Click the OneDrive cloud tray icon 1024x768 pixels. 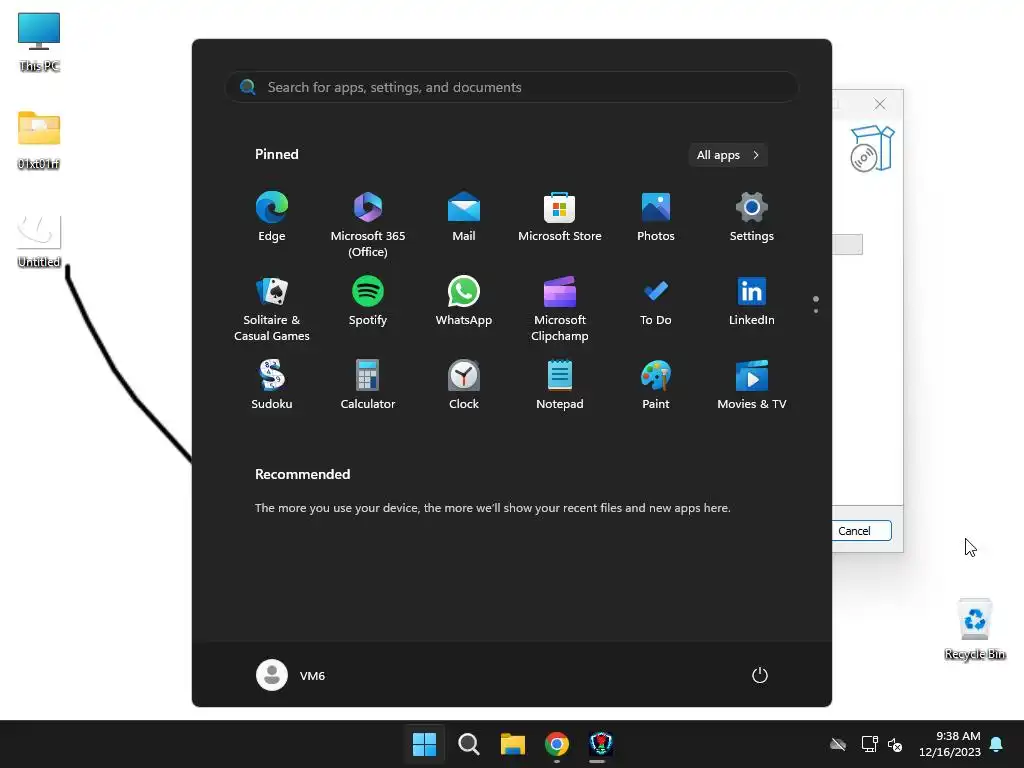coord(838,744)
